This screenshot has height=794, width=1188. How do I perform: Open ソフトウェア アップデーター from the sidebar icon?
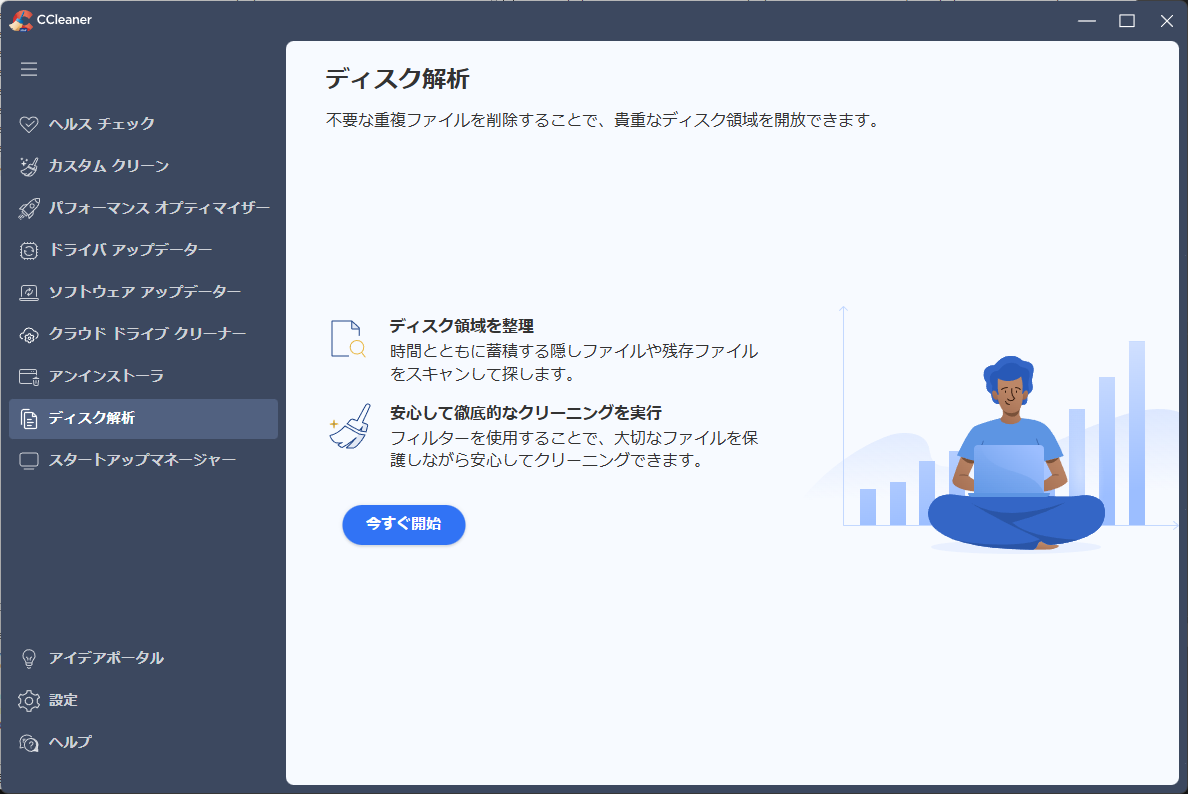pos(28,292)
